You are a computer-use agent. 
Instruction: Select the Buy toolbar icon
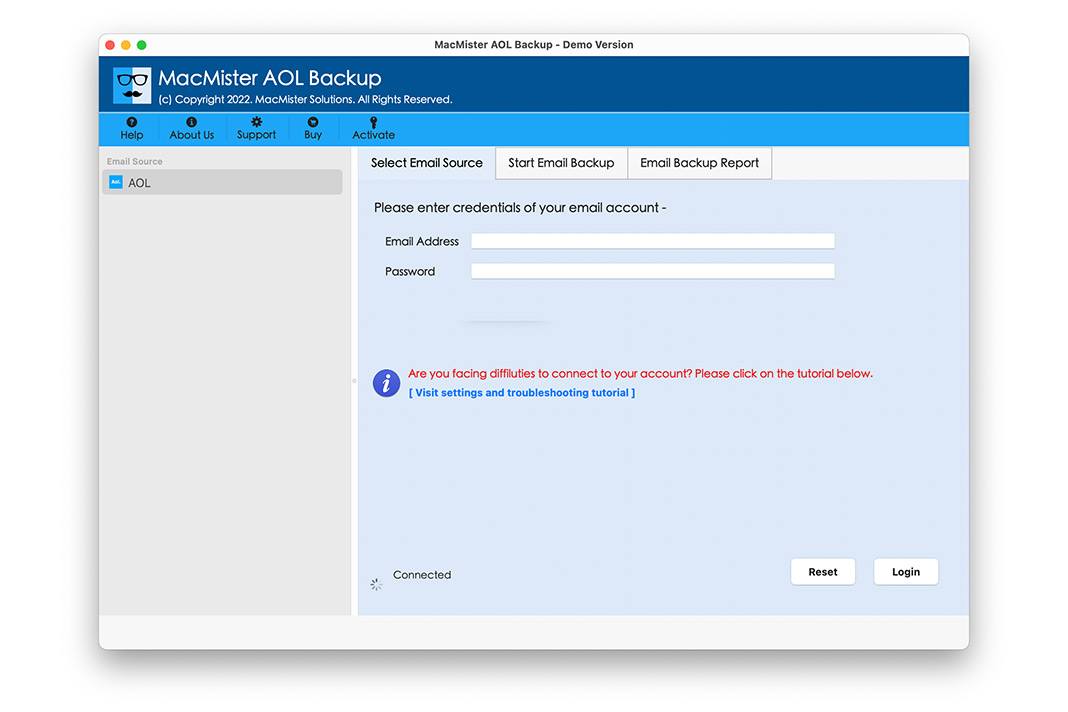(x=313, y=122)
